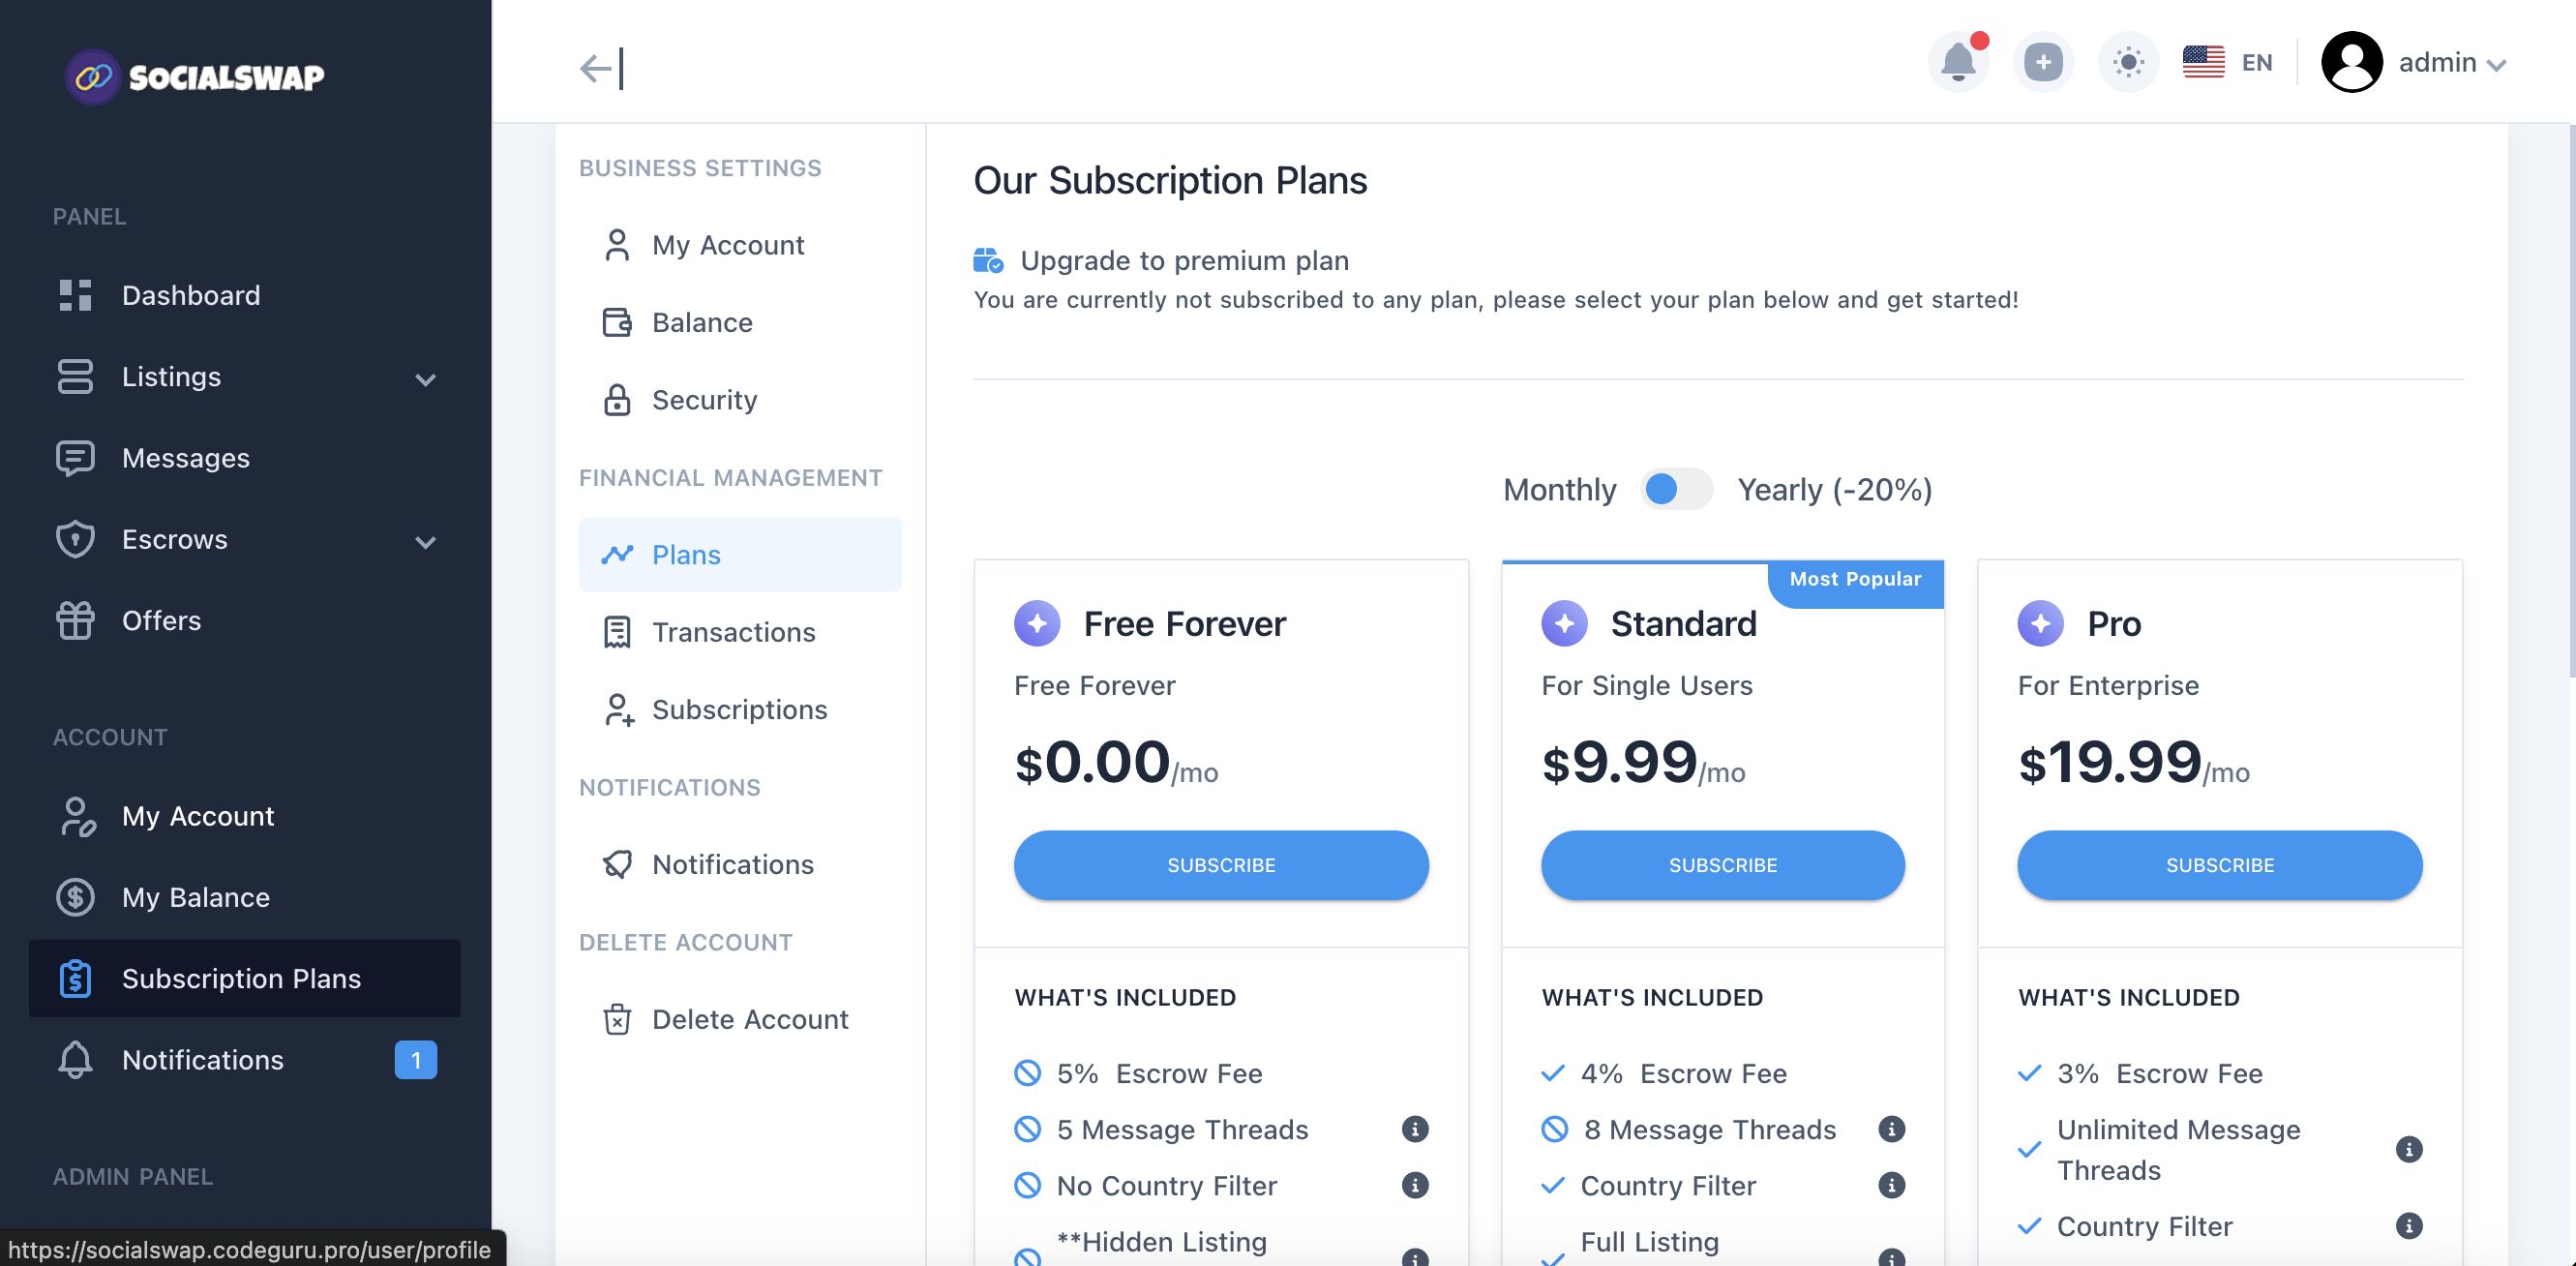The image size is (2576, 1266).
Task: Click the plus icon in header
Action: (x=2042, y=63)
